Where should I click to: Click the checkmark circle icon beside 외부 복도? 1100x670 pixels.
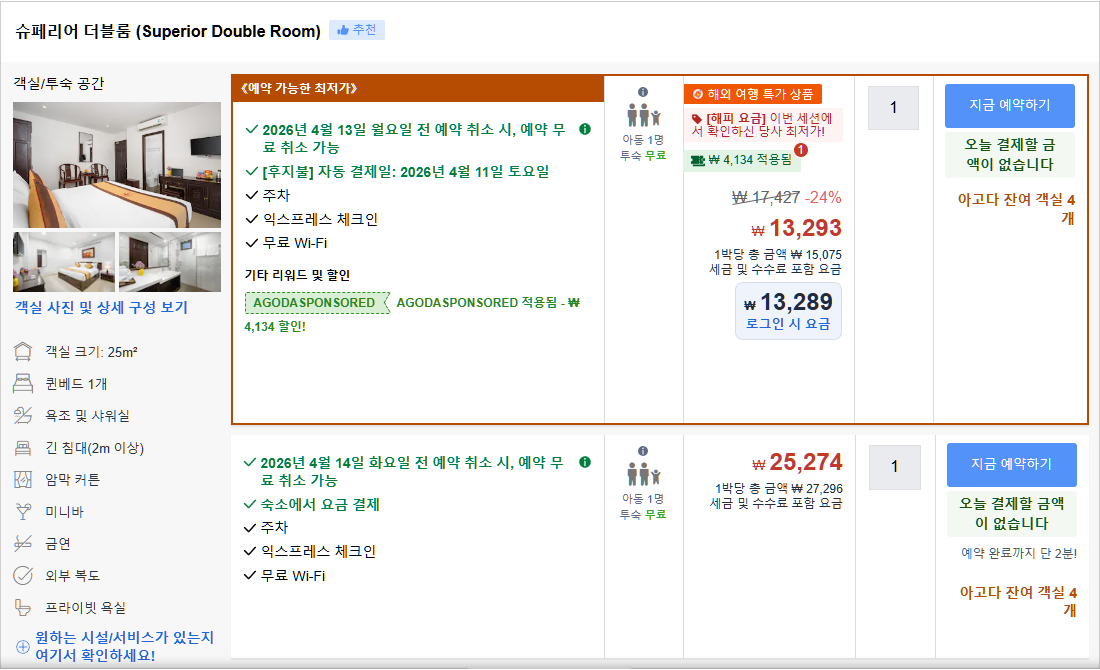[23, 575]
